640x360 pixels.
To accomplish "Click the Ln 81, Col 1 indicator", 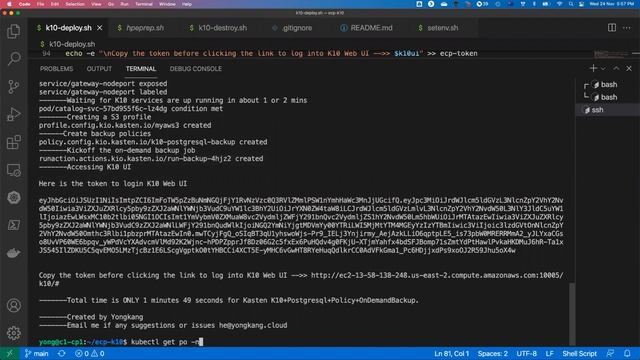I will (x=451, y=353).
